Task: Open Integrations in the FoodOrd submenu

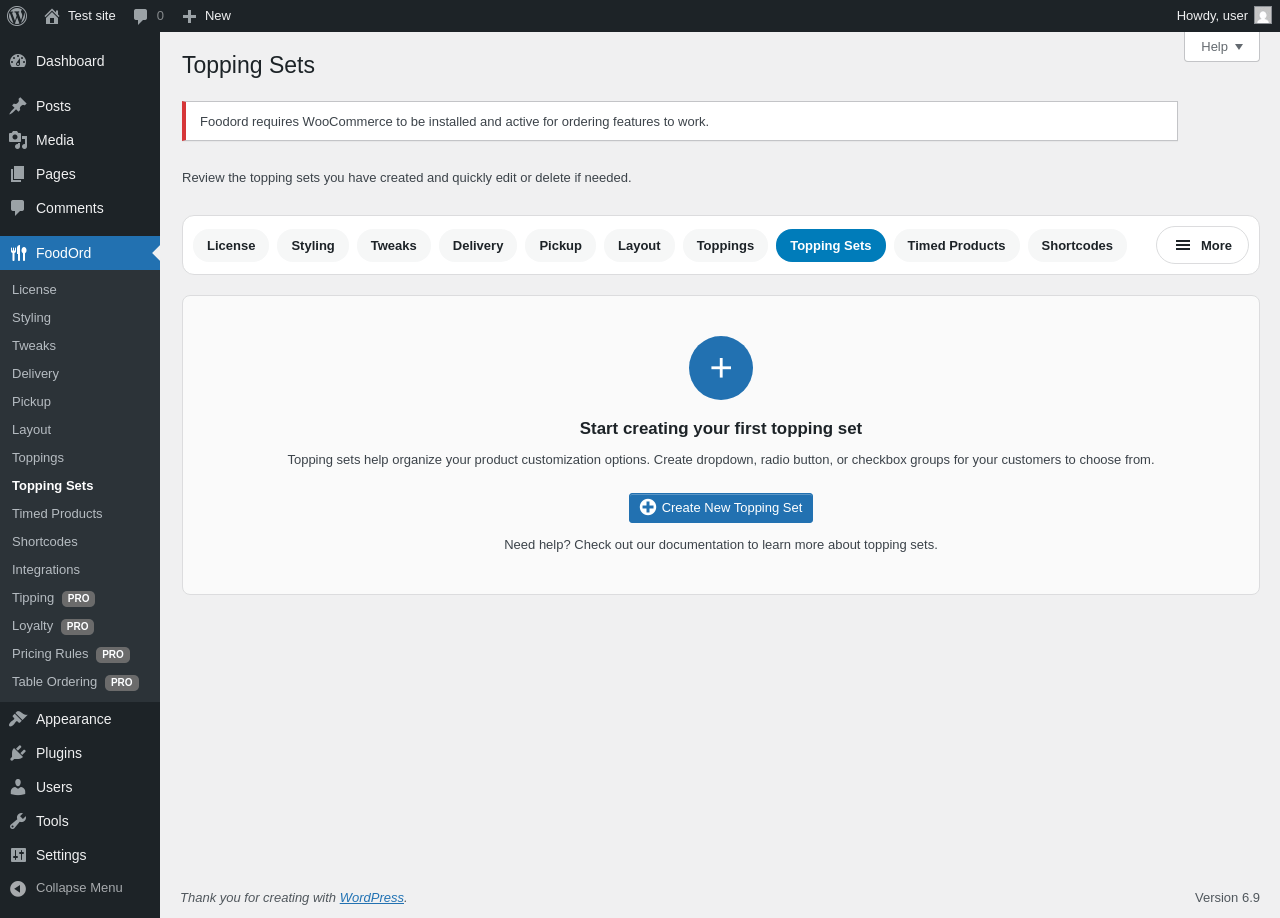Action: coord(46,570)
